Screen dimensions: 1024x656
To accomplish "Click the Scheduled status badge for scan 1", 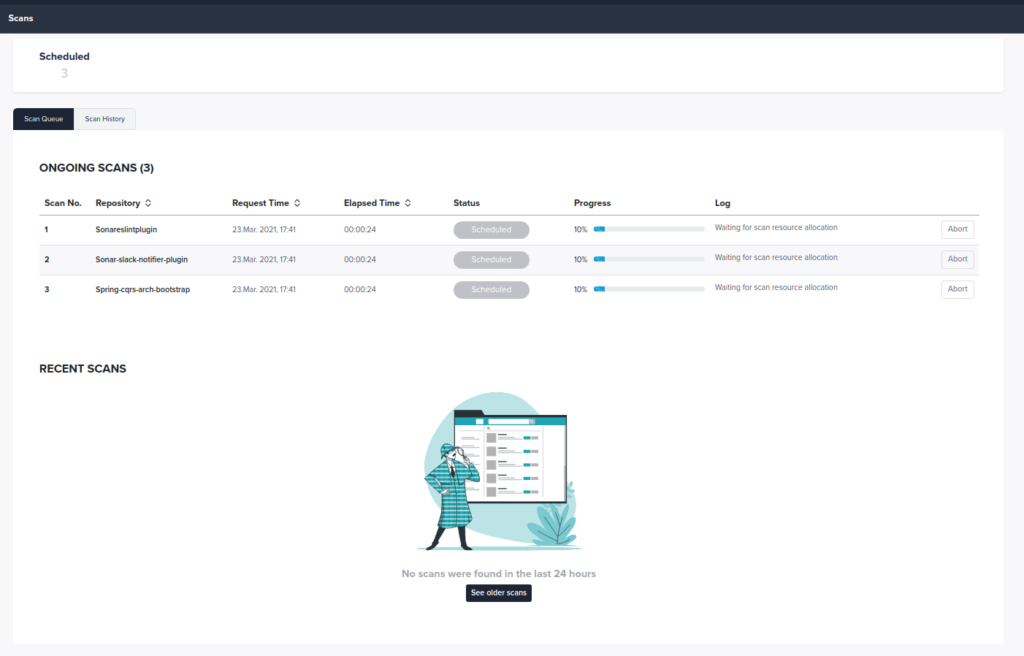I will (x=491, y=229).
